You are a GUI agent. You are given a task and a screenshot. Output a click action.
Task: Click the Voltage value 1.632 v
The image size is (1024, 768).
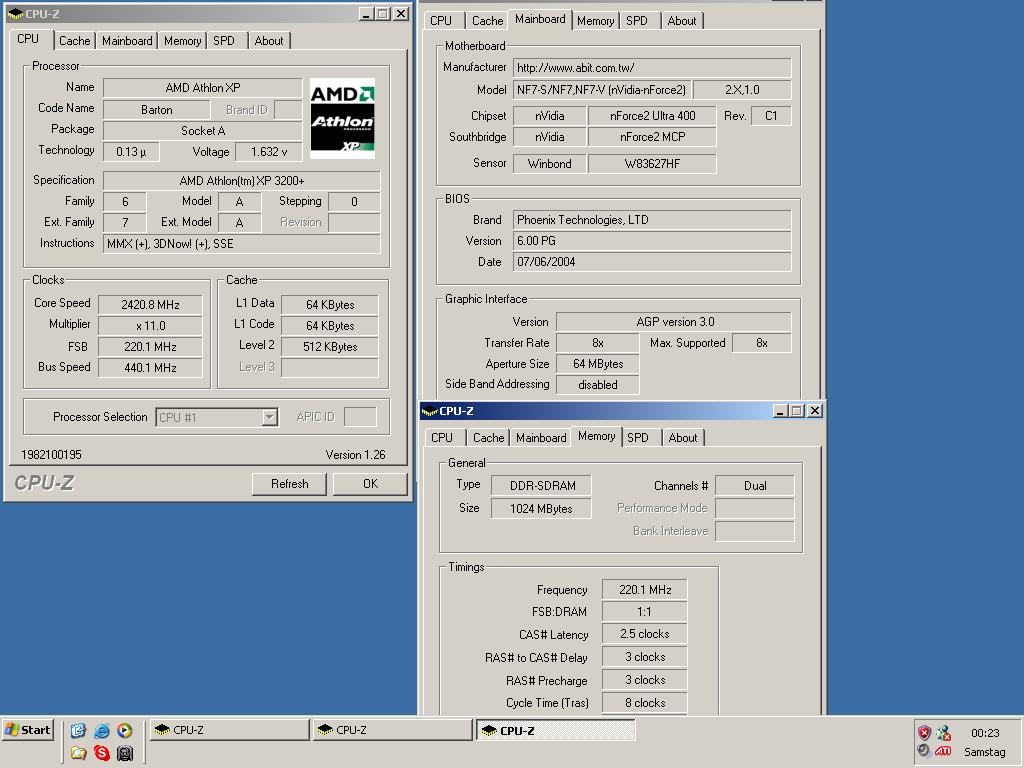269,152
